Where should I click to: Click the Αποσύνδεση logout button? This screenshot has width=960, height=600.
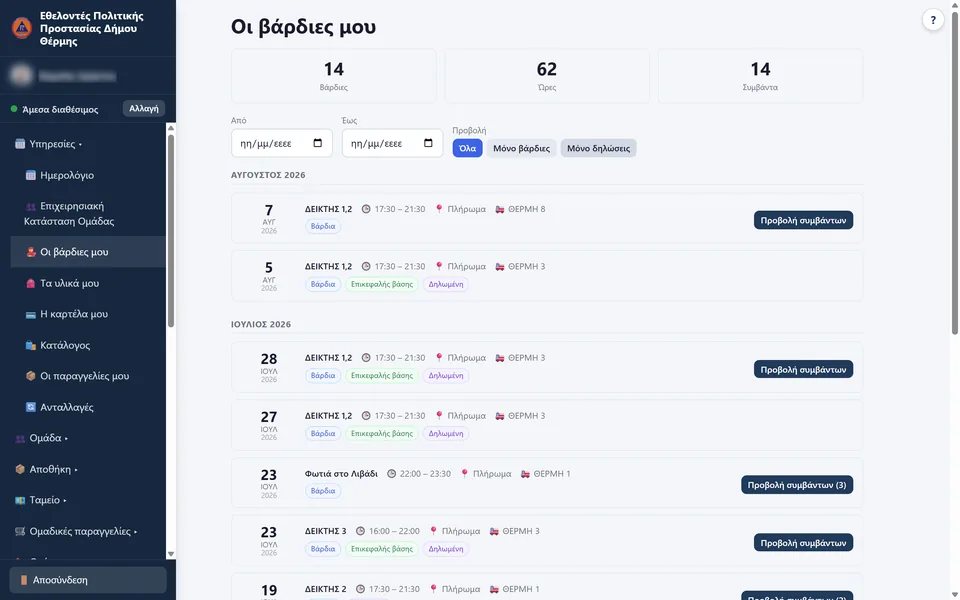click(88, 580)
